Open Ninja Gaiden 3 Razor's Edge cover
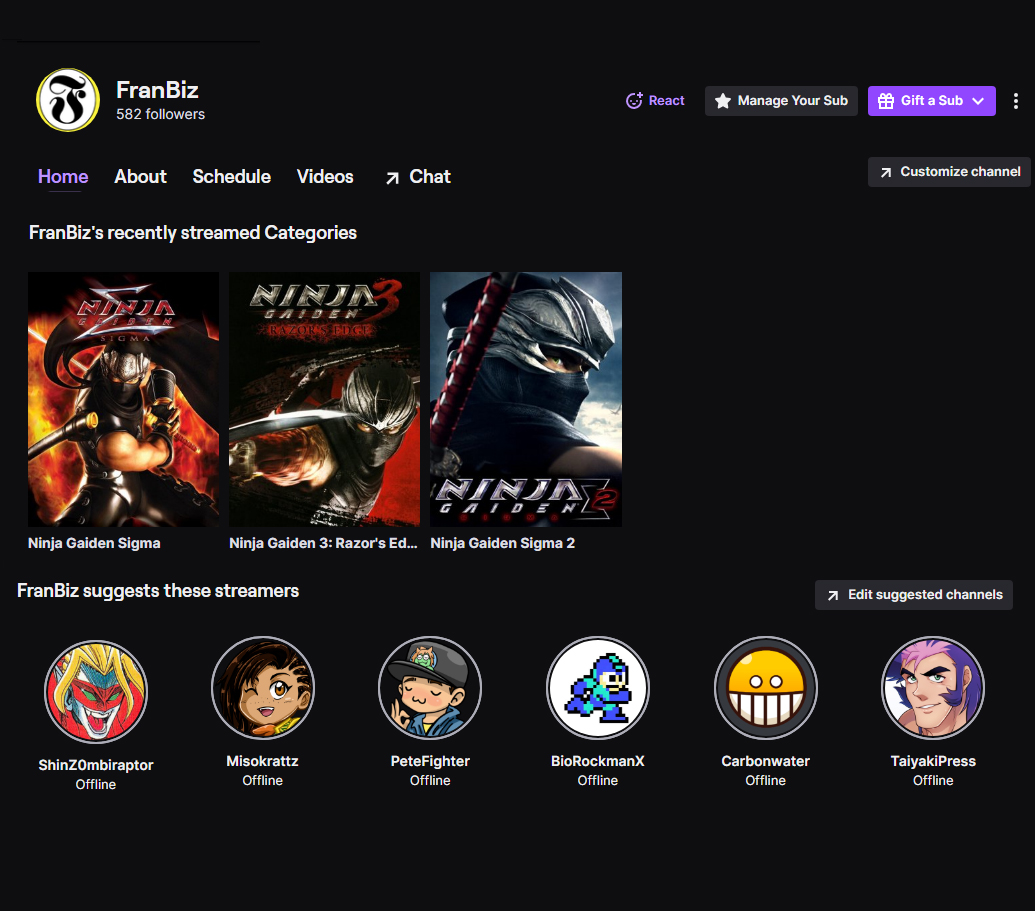 coord(324,399)
